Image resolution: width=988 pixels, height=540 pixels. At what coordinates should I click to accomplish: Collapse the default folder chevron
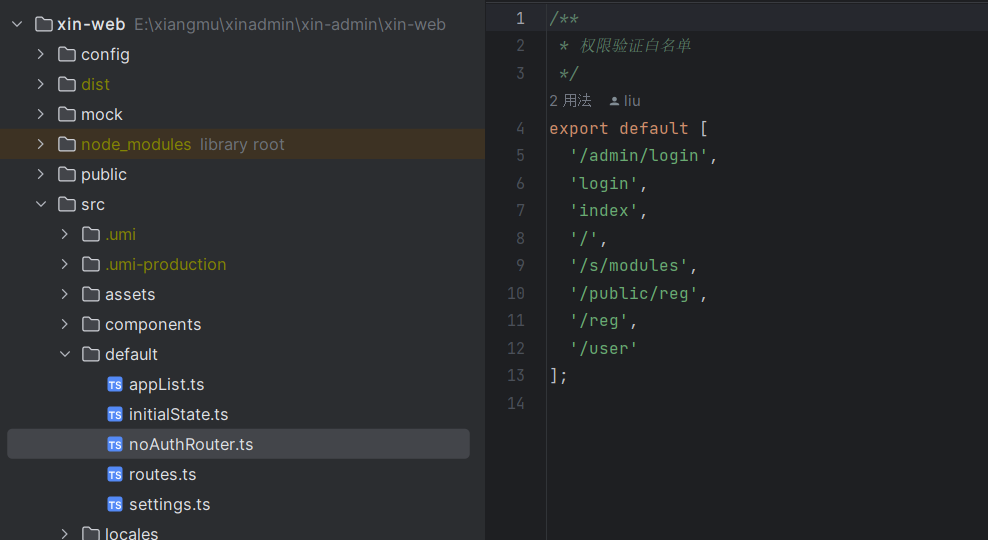click(x=65, y=355)
